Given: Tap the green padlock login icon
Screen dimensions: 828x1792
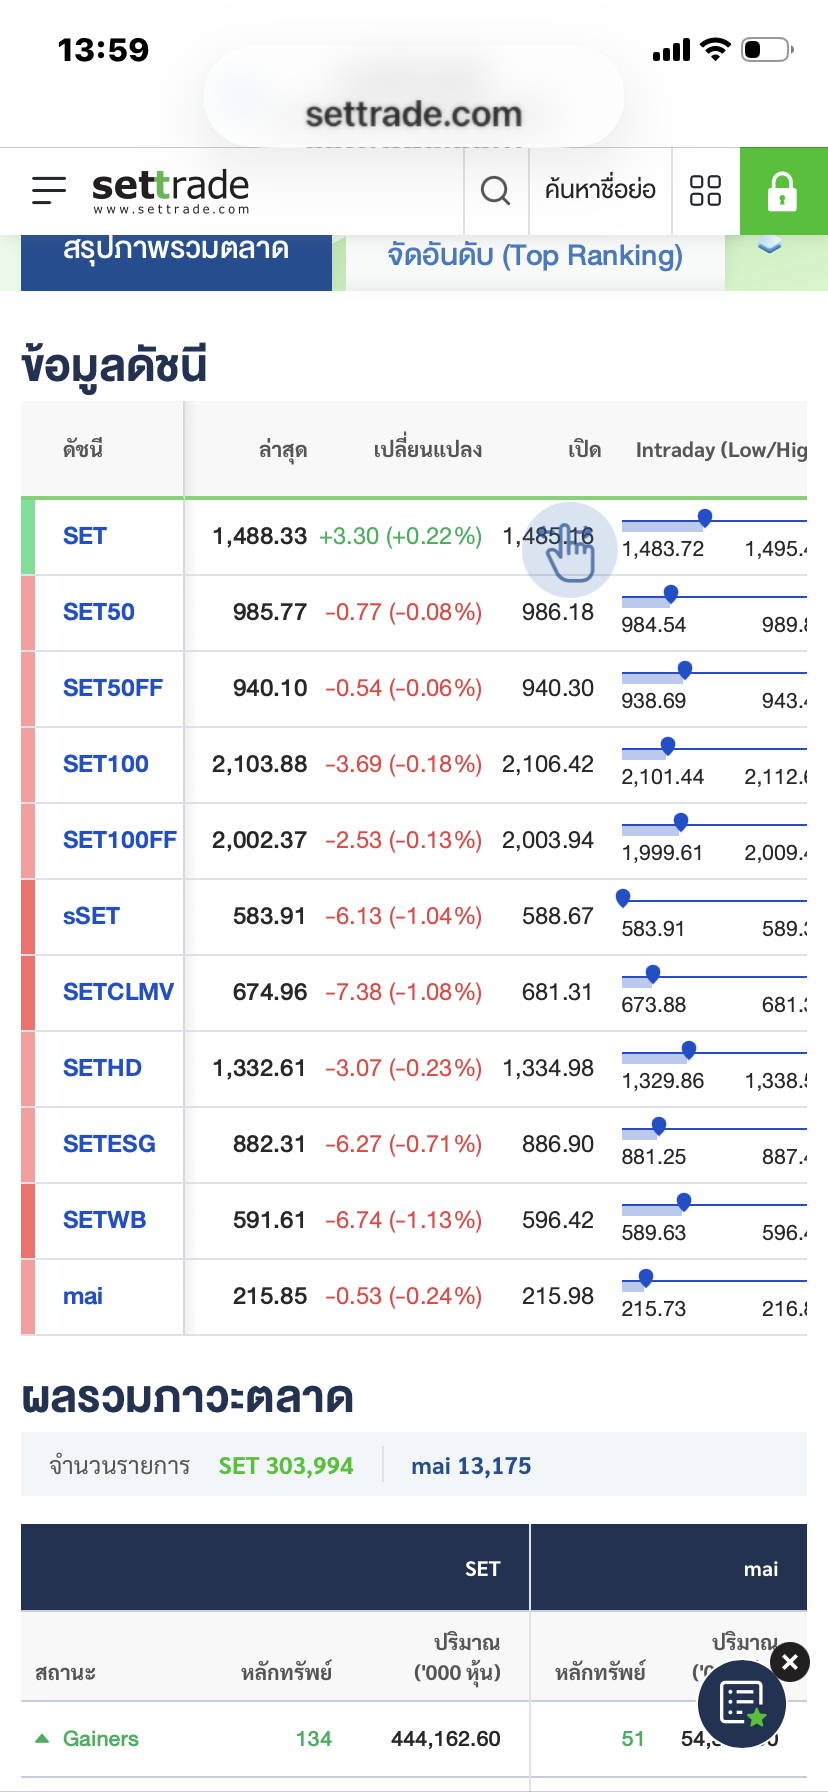Looking at the screenshot, I should tap(782, 191).
